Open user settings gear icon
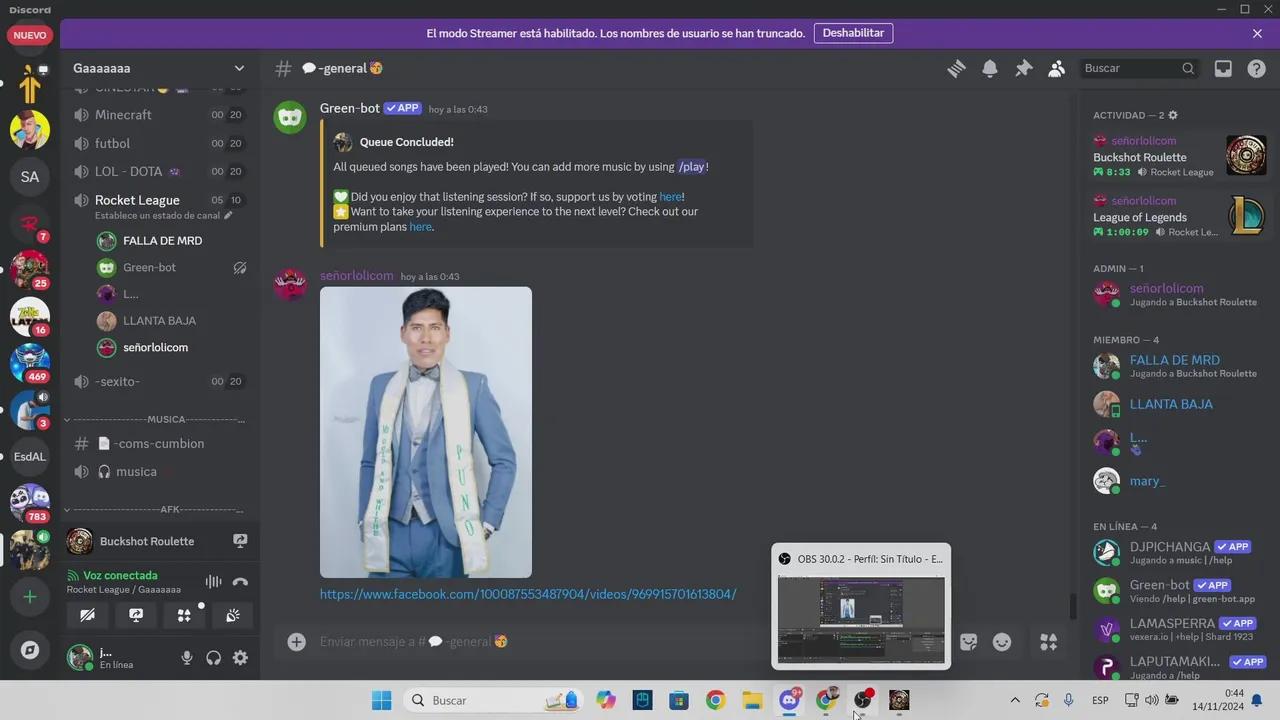 tap(240, 657)
